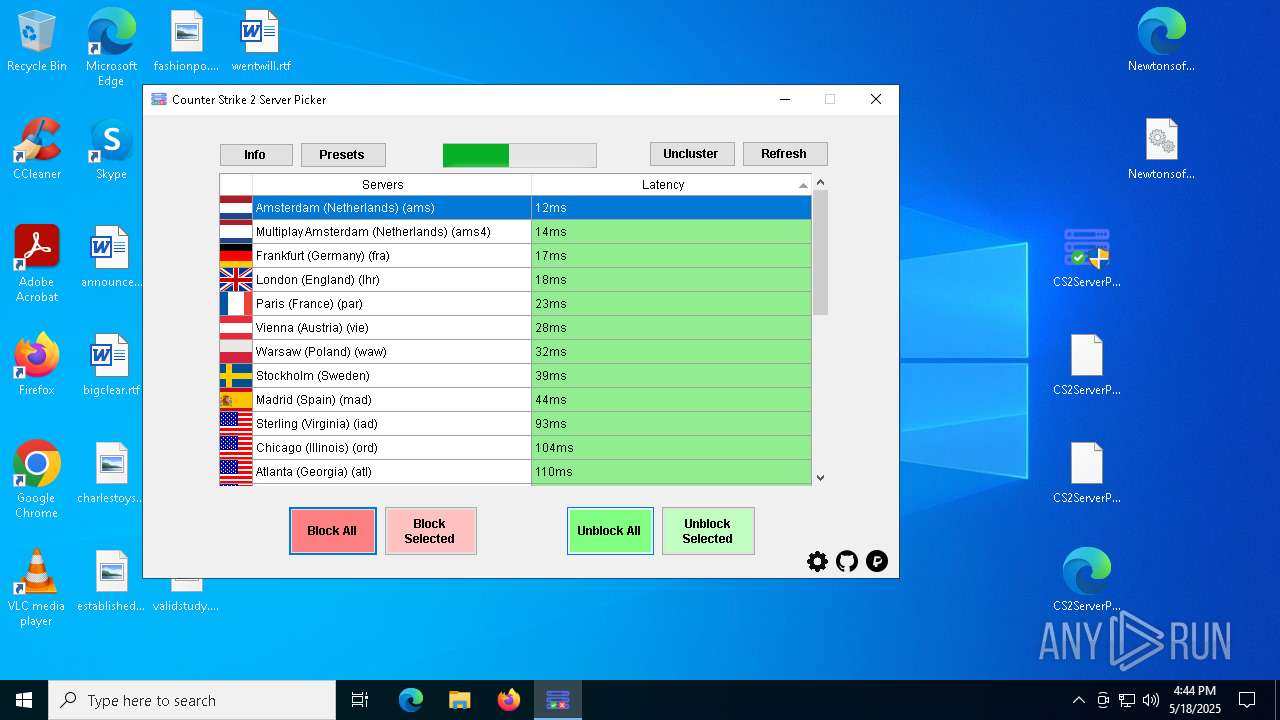Select Madrid (Spain) (mad) server

click(515, 400)
